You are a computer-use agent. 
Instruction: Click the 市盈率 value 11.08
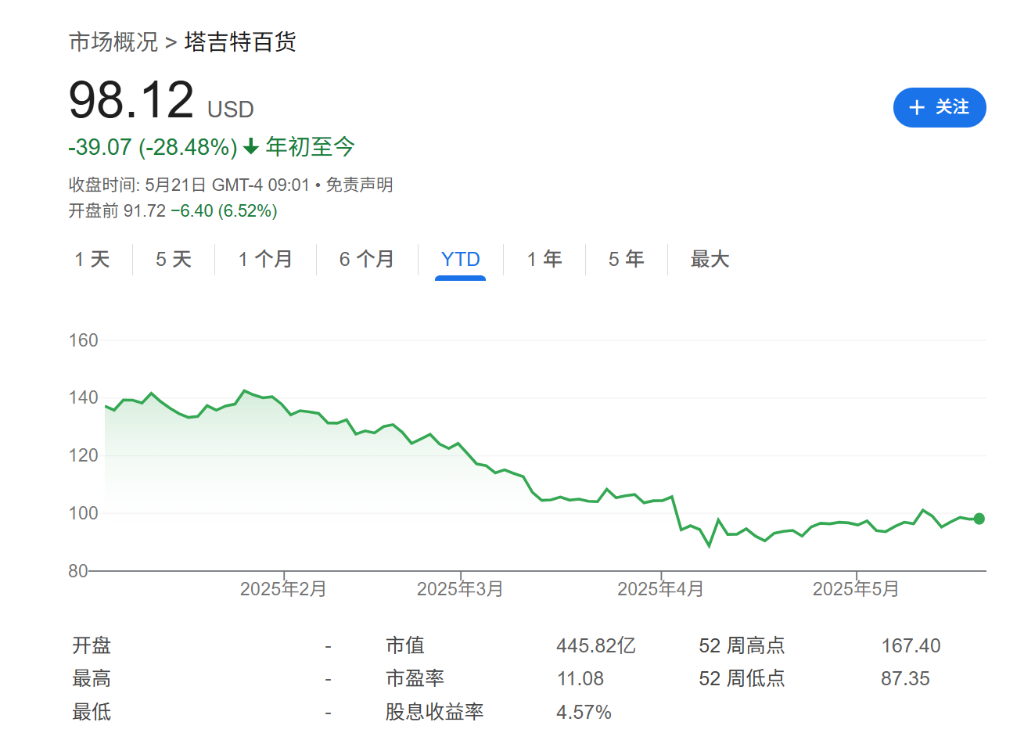tap(575, 678)
